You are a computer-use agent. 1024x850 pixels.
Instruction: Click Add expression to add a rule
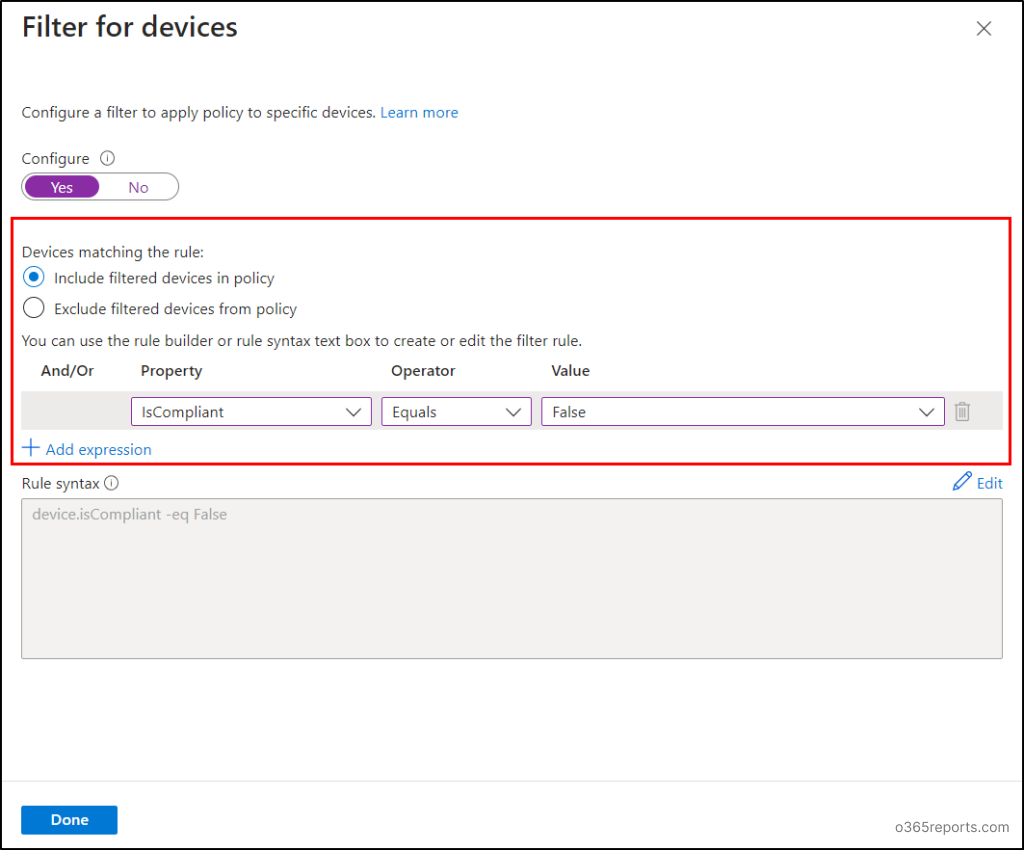click(97, 449)
